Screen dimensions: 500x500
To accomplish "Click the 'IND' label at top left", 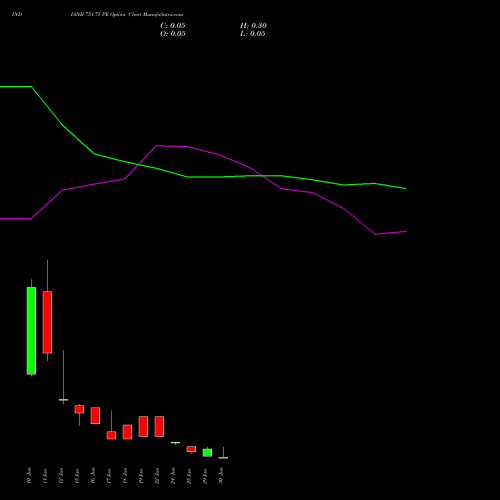I will [x=17, y=15].
